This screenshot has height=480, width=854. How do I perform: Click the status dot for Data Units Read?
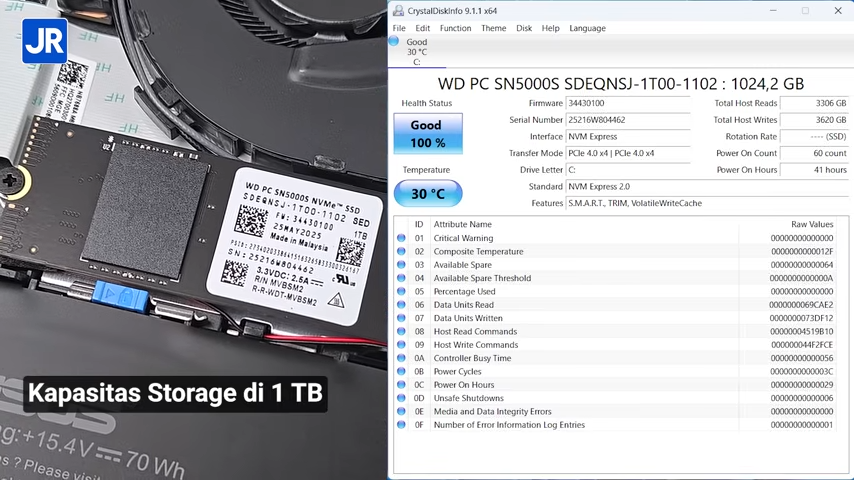[x=401, y=305]
